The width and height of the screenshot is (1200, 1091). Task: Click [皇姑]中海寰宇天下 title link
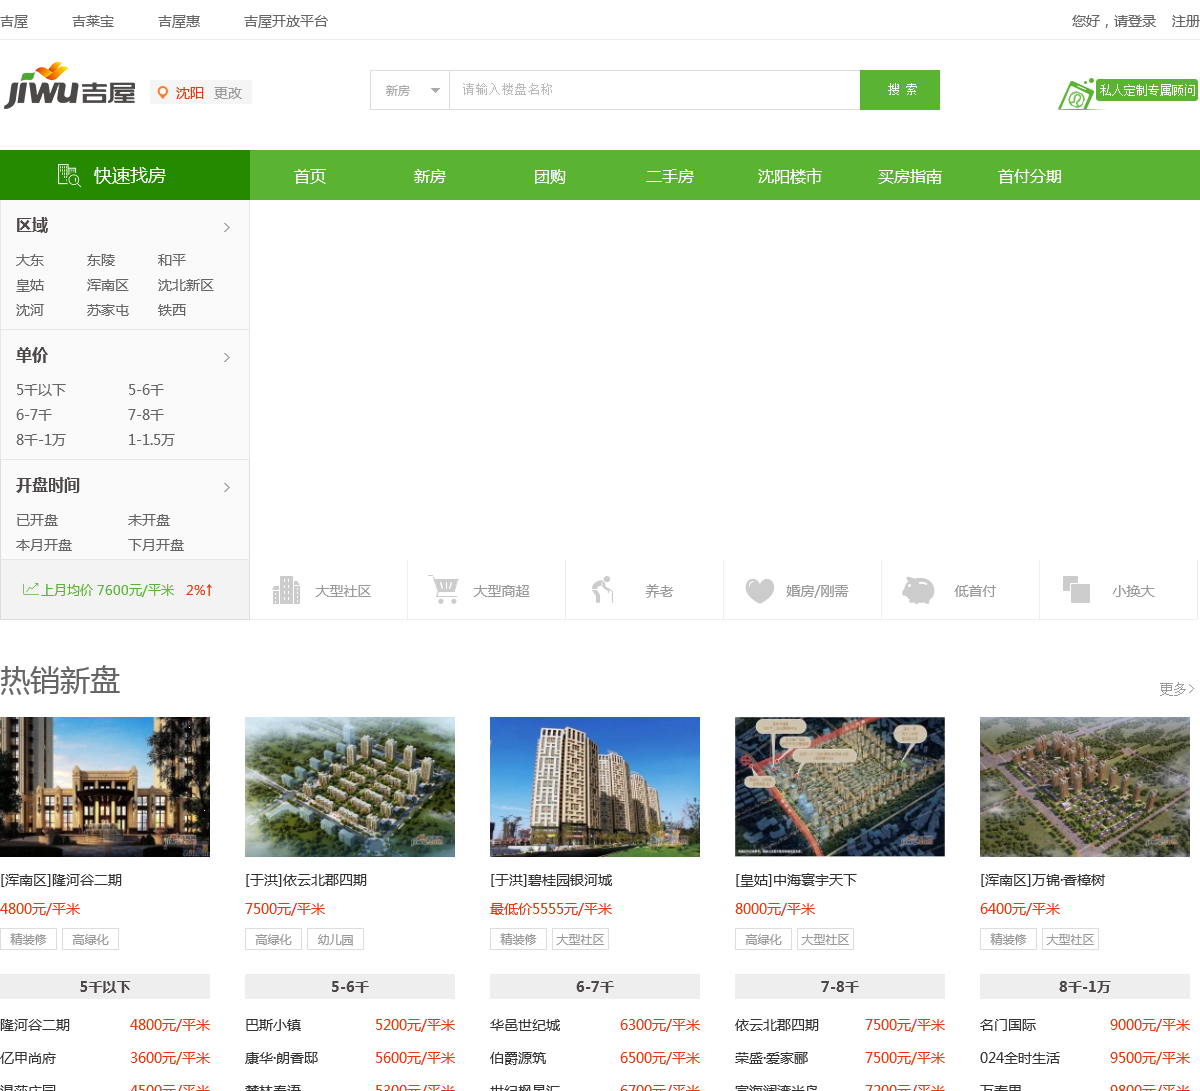tap(796, 880)
